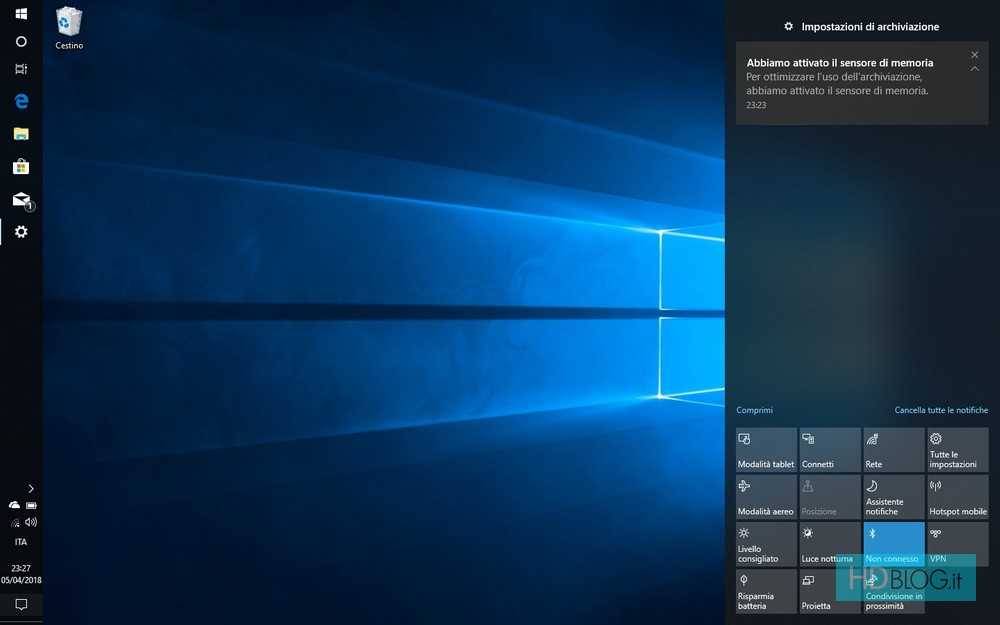Switch input language ITA
This screenshot has width=1000, height=625.
(21, 542)
